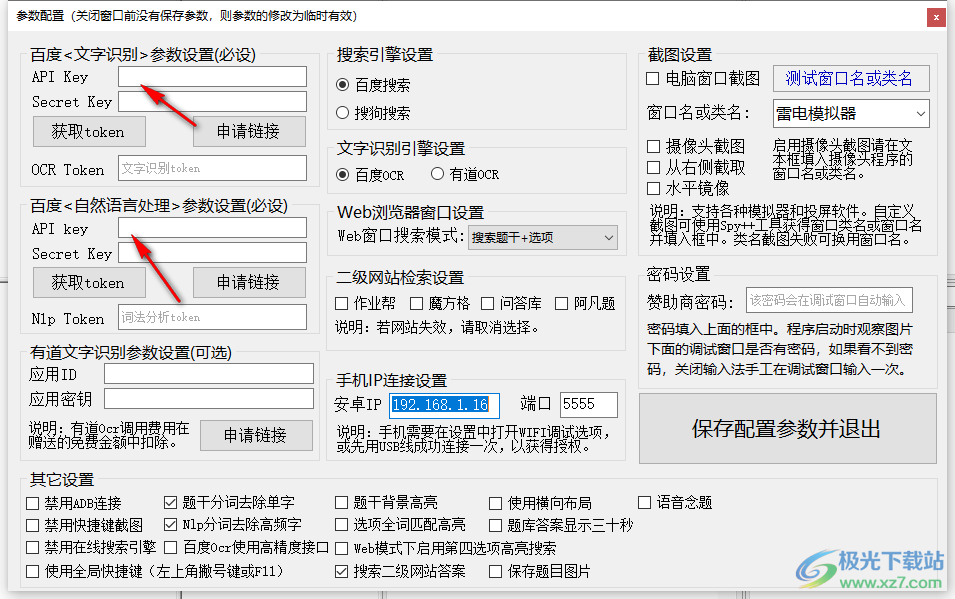Toggle 选项全词匹配高亮 checkbox

tap(342, 525)
